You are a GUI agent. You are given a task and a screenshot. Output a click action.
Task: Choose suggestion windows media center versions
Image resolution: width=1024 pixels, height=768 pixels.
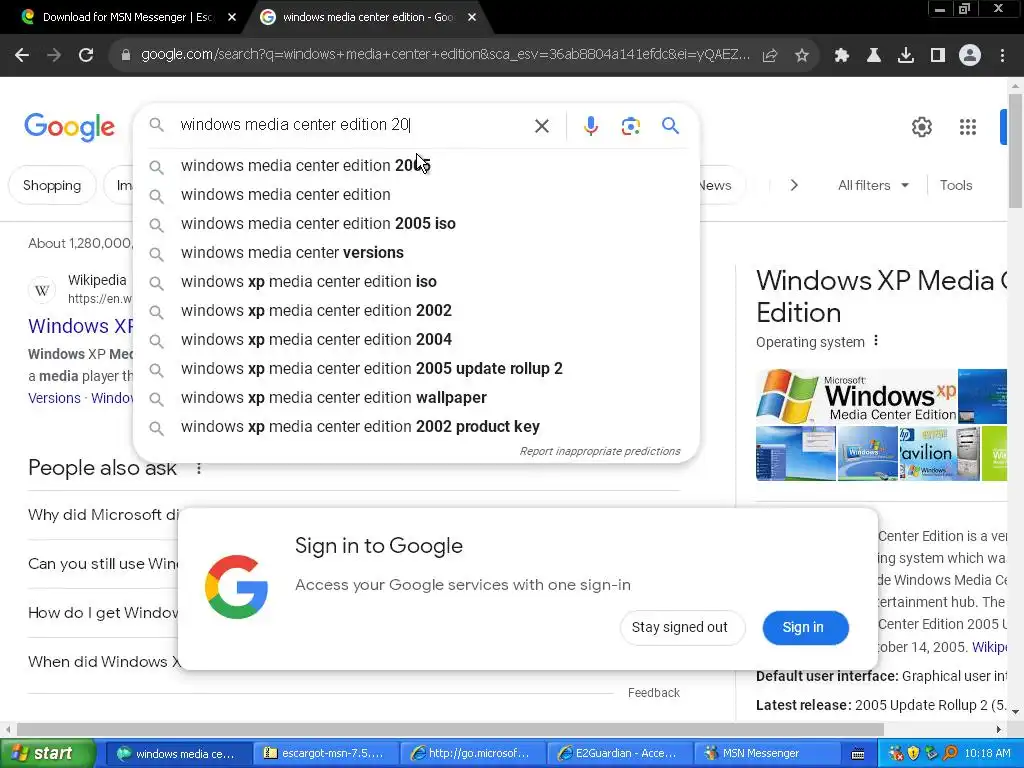(416, 253)
